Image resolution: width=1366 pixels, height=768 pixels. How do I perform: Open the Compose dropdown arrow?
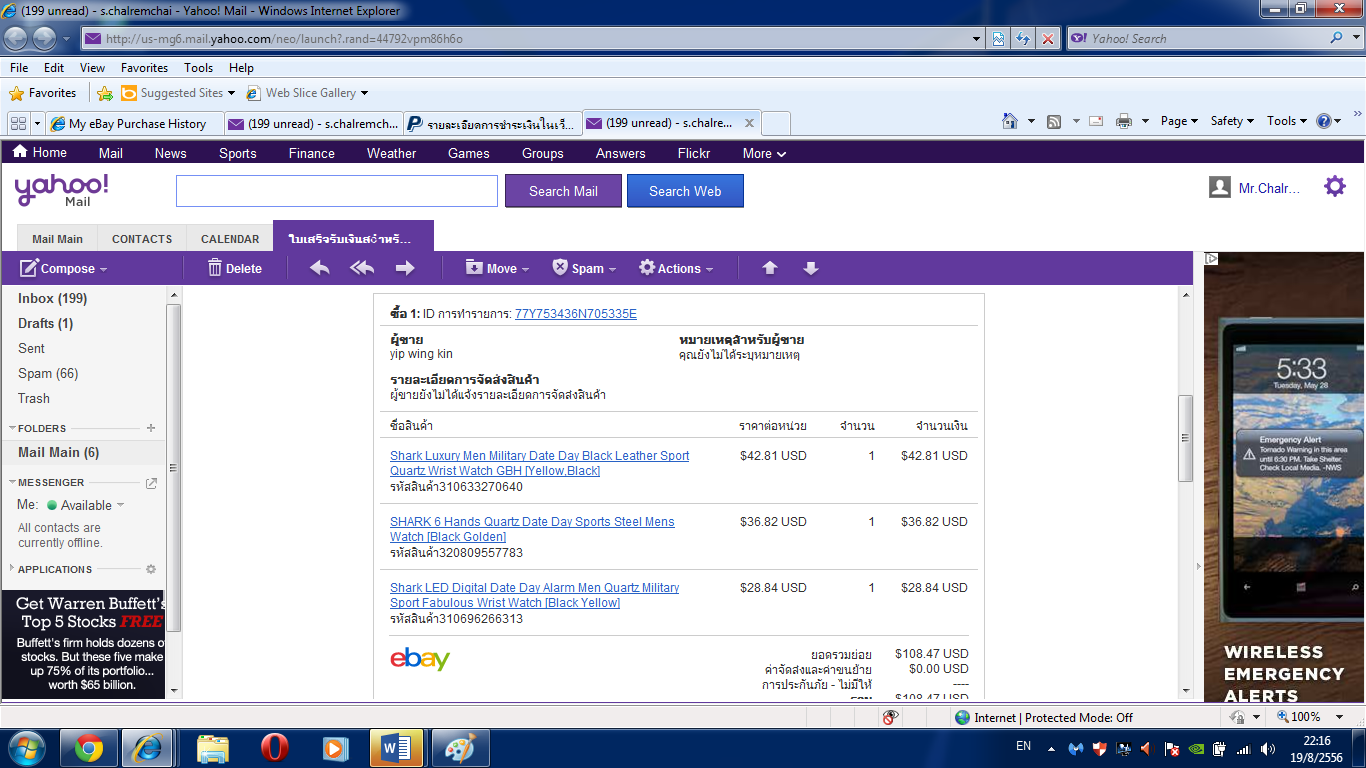coord(103,269)
